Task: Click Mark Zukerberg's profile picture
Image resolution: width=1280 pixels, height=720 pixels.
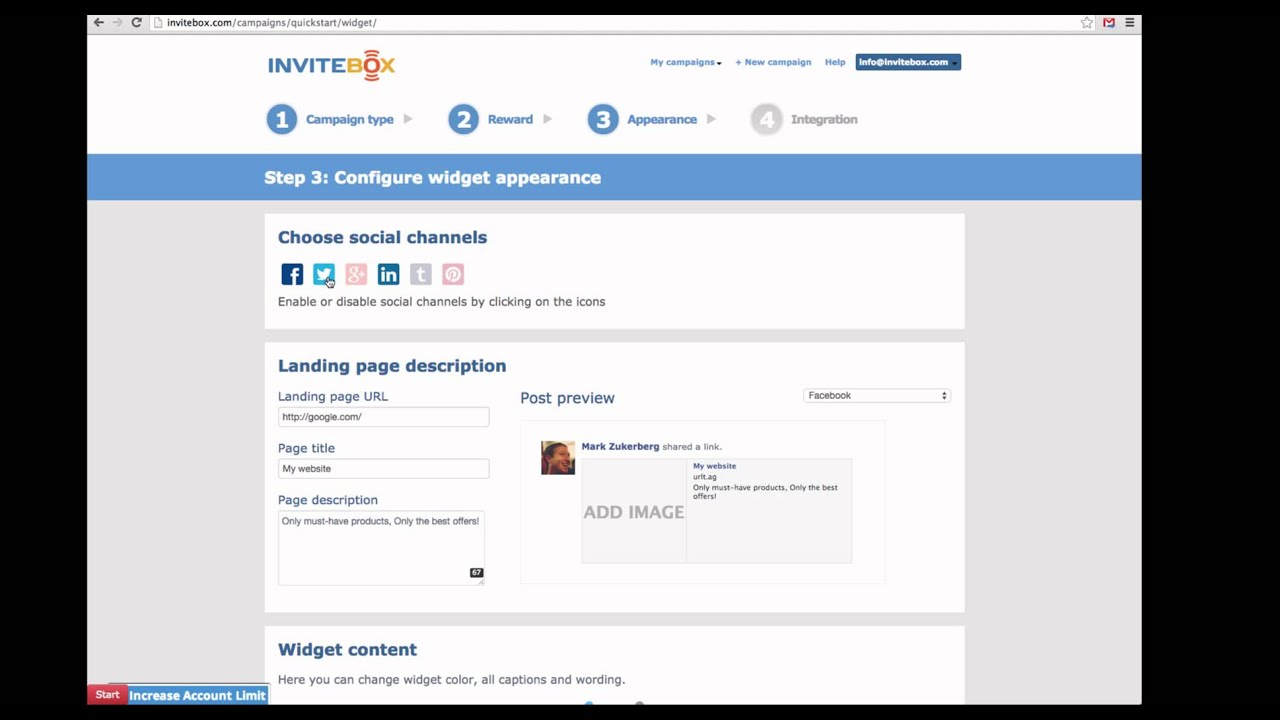Action: (558, 458)
